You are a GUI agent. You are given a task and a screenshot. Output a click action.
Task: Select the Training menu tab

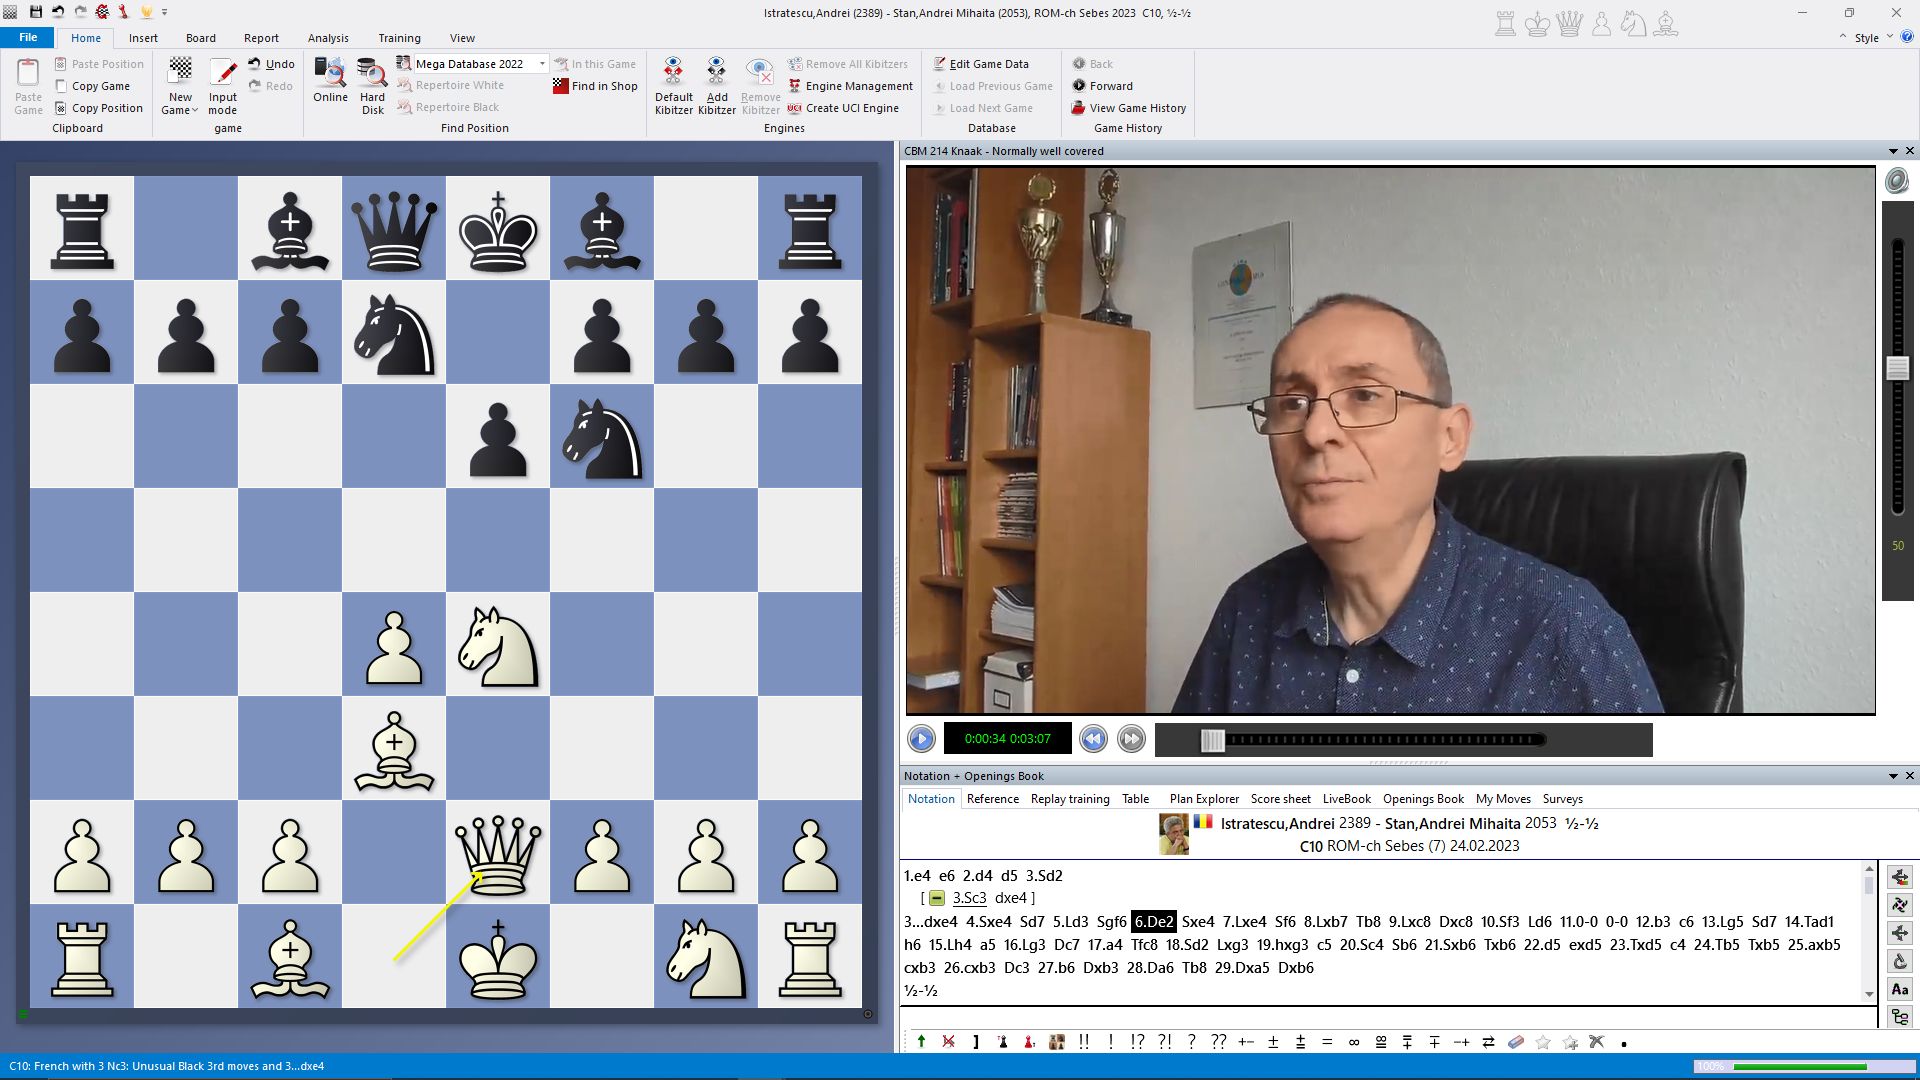click(x=398, y=37)
